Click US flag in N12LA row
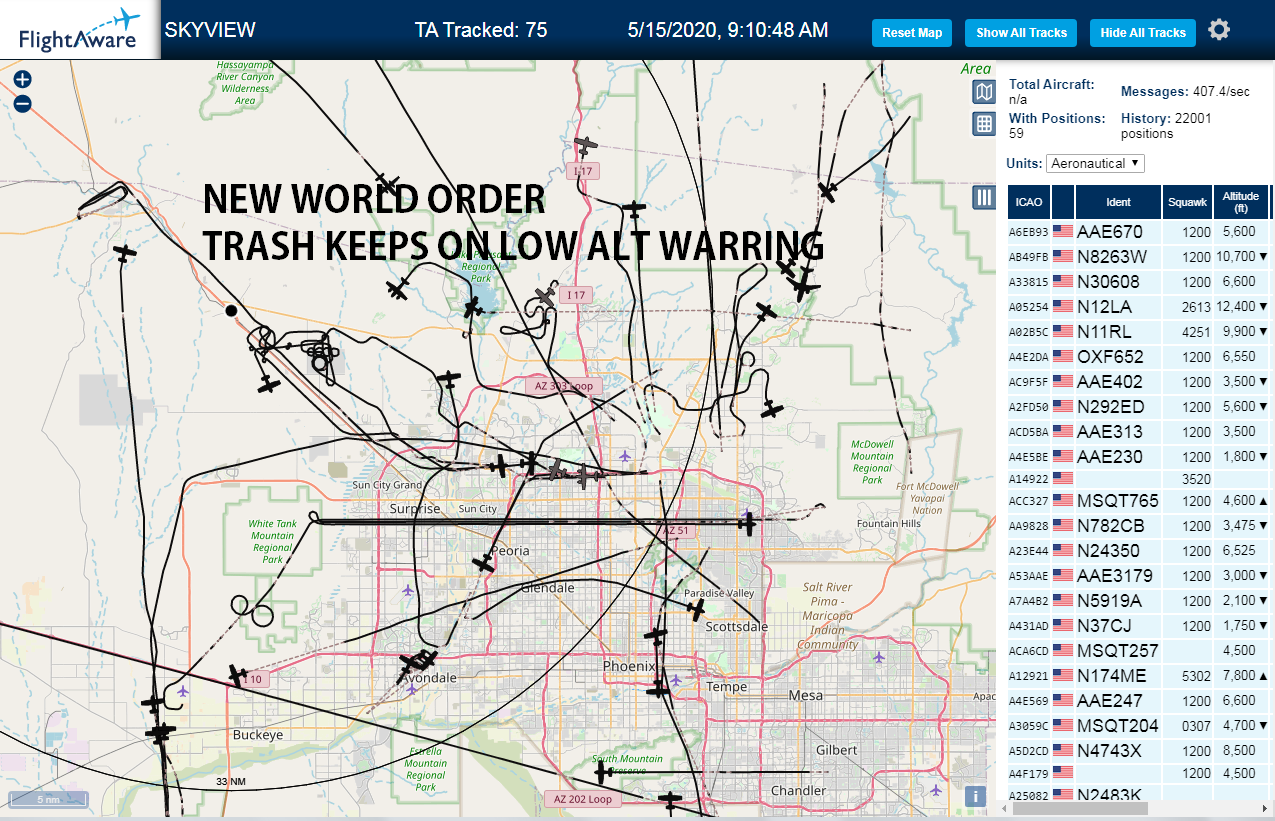This screenshot has height=821, width=1275. 1062,307
